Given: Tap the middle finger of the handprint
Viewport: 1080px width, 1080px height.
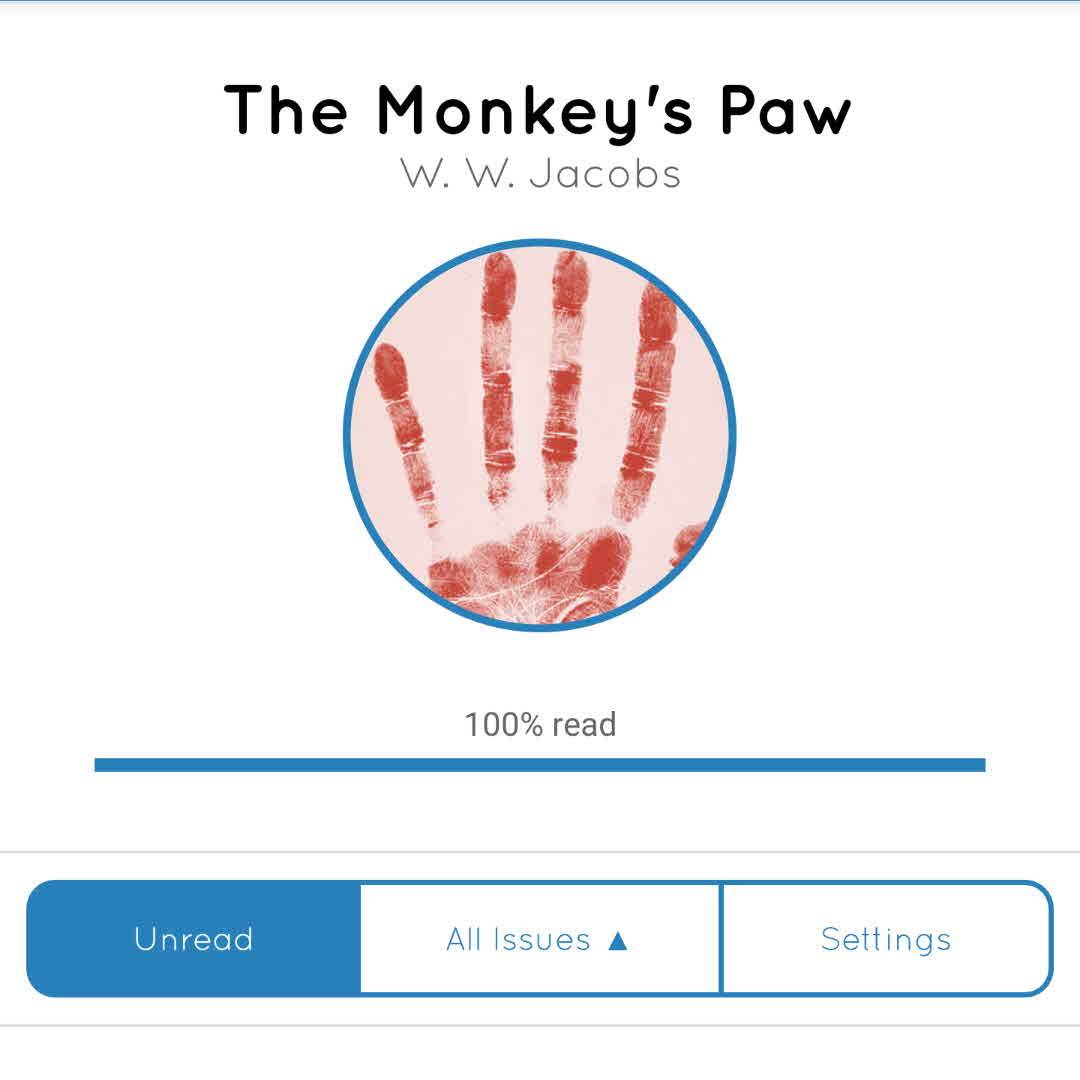Looking at the screenshot, I should point(566,372).
